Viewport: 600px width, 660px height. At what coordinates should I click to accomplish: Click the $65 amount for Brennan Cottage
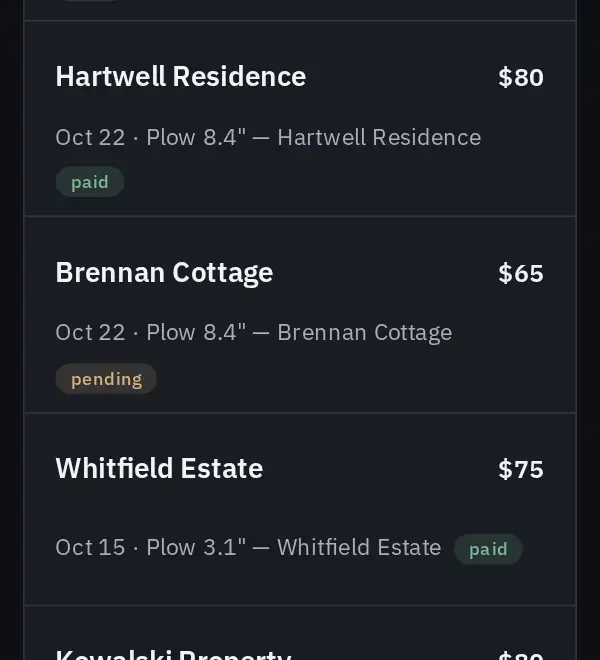tap(521, 274)
